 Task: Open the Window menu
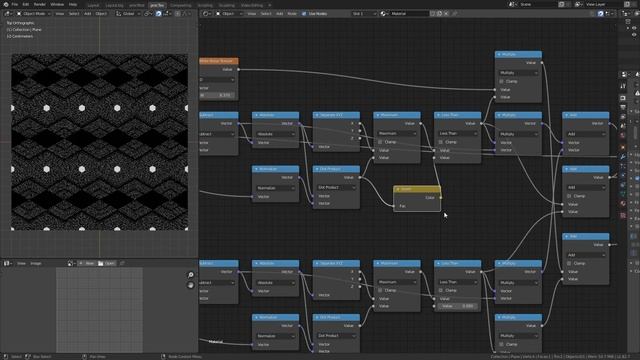pyautogui.click(x=57, y=4)
